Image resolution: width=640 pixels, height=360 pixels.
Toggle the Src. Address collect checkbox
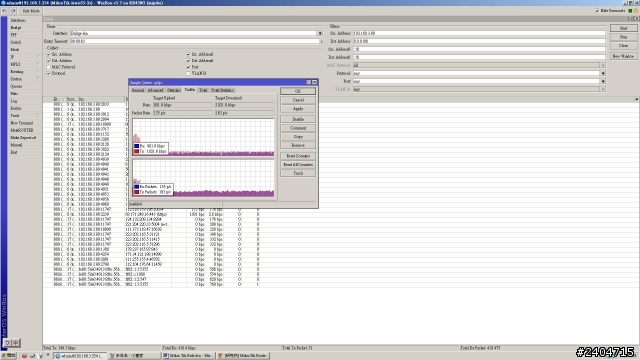(x=49, y=54)
